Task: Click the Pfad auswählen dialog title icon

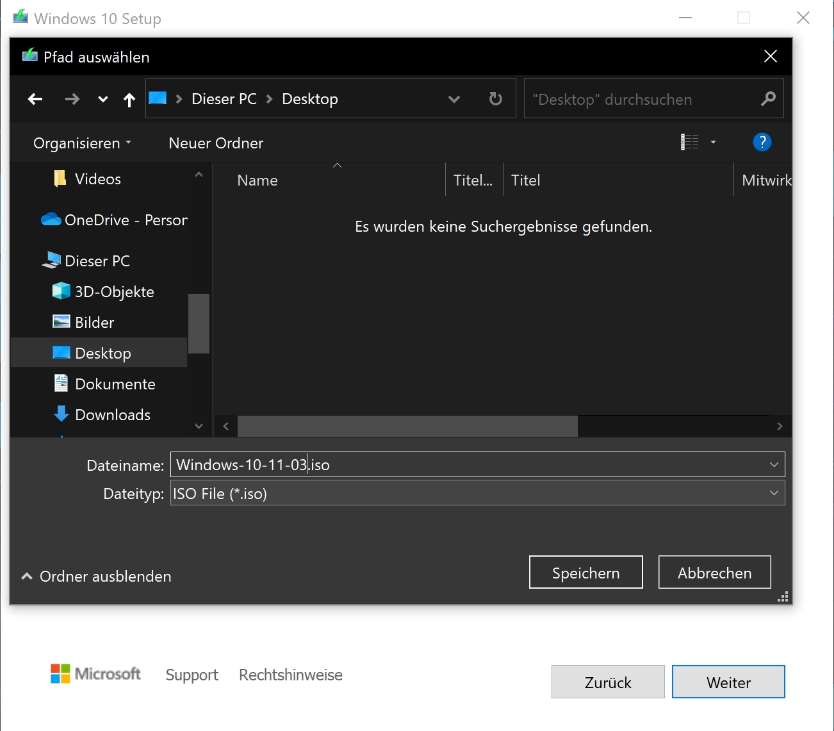Action: click(x=30, y=56)
